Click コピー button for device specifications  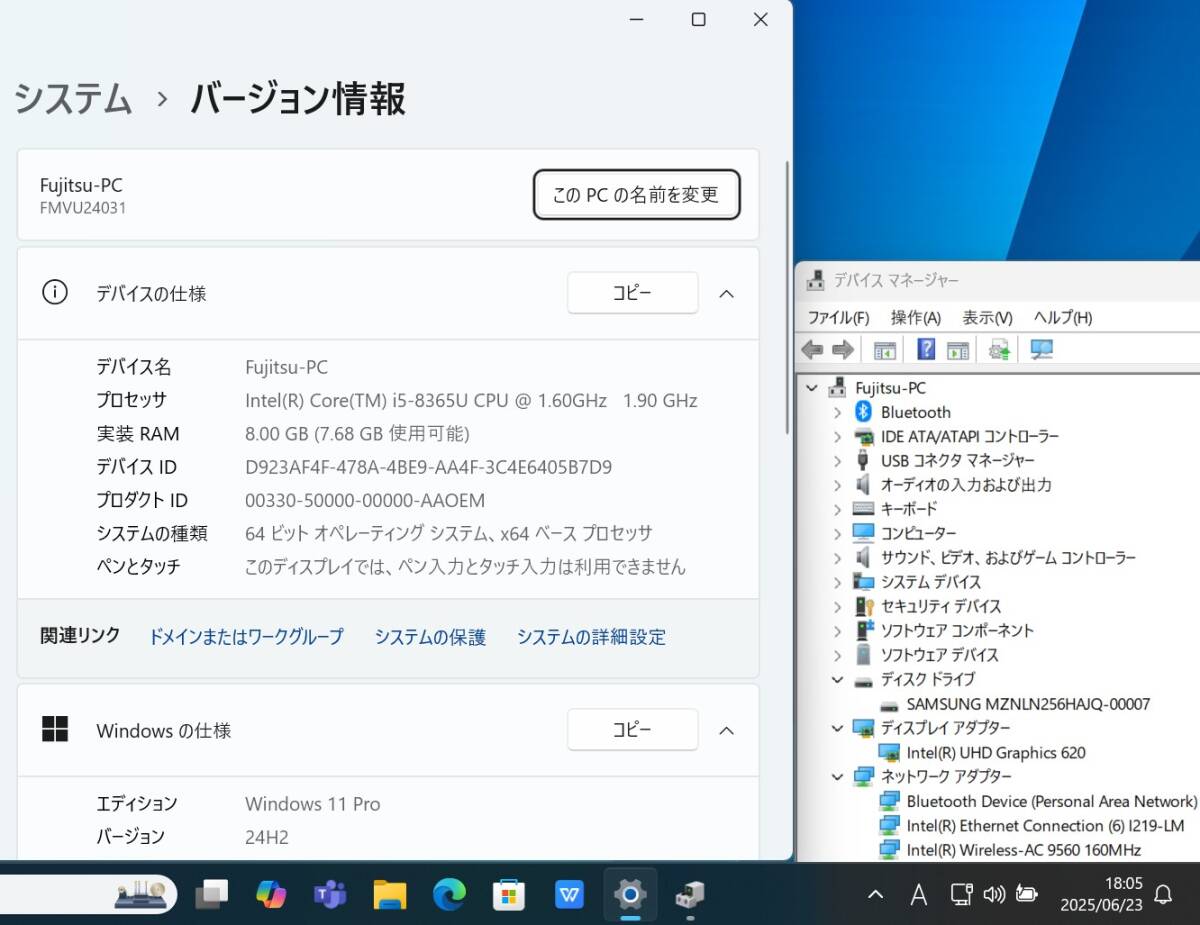tap(632, 293)
